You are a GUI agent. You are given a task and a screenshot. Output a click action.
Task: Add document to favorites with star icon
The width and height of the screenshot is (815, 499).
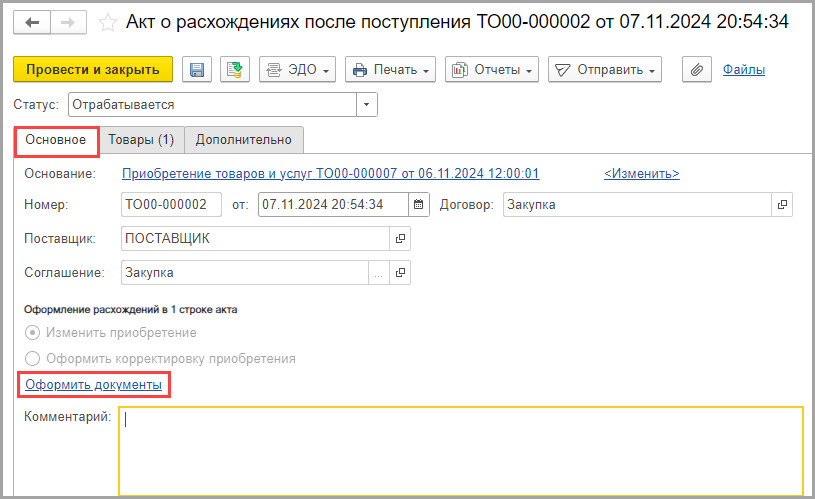[108, 22]
